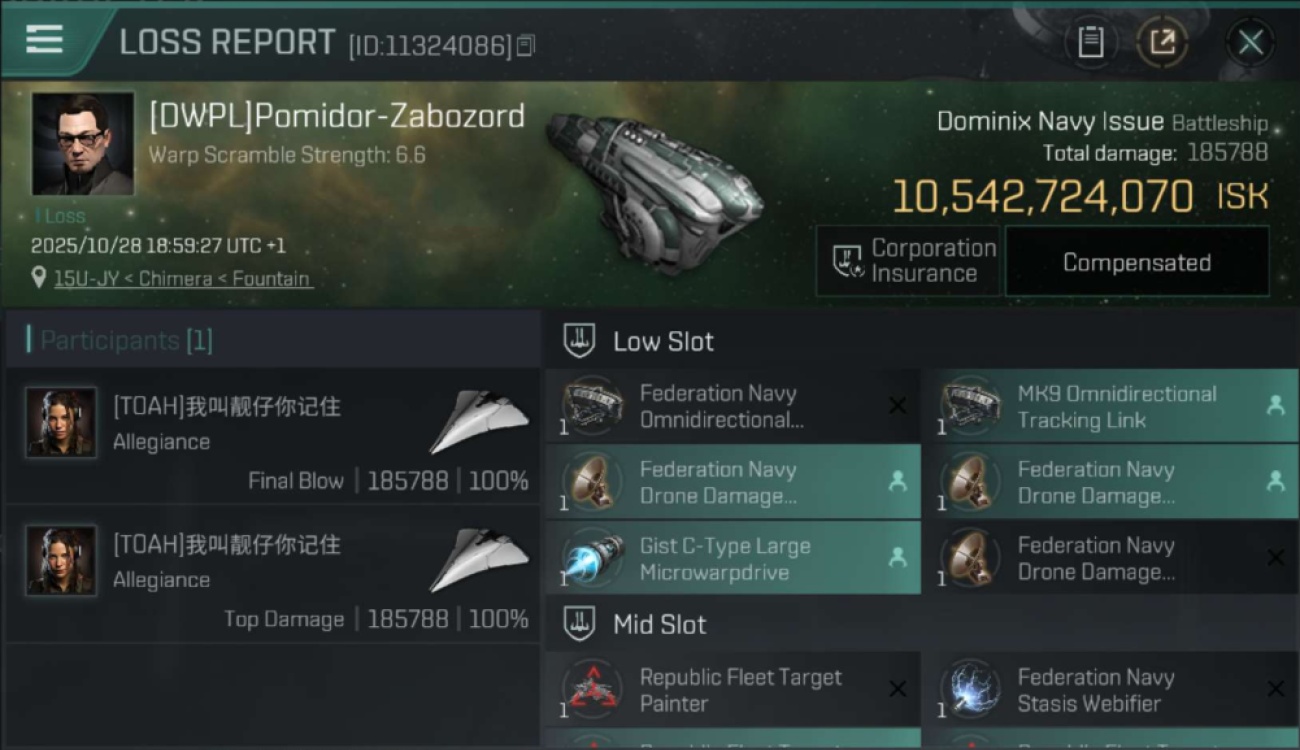Click the Corporation Insurance shield icon
This screenshot has width=1300, height=750.
[848, 262]
